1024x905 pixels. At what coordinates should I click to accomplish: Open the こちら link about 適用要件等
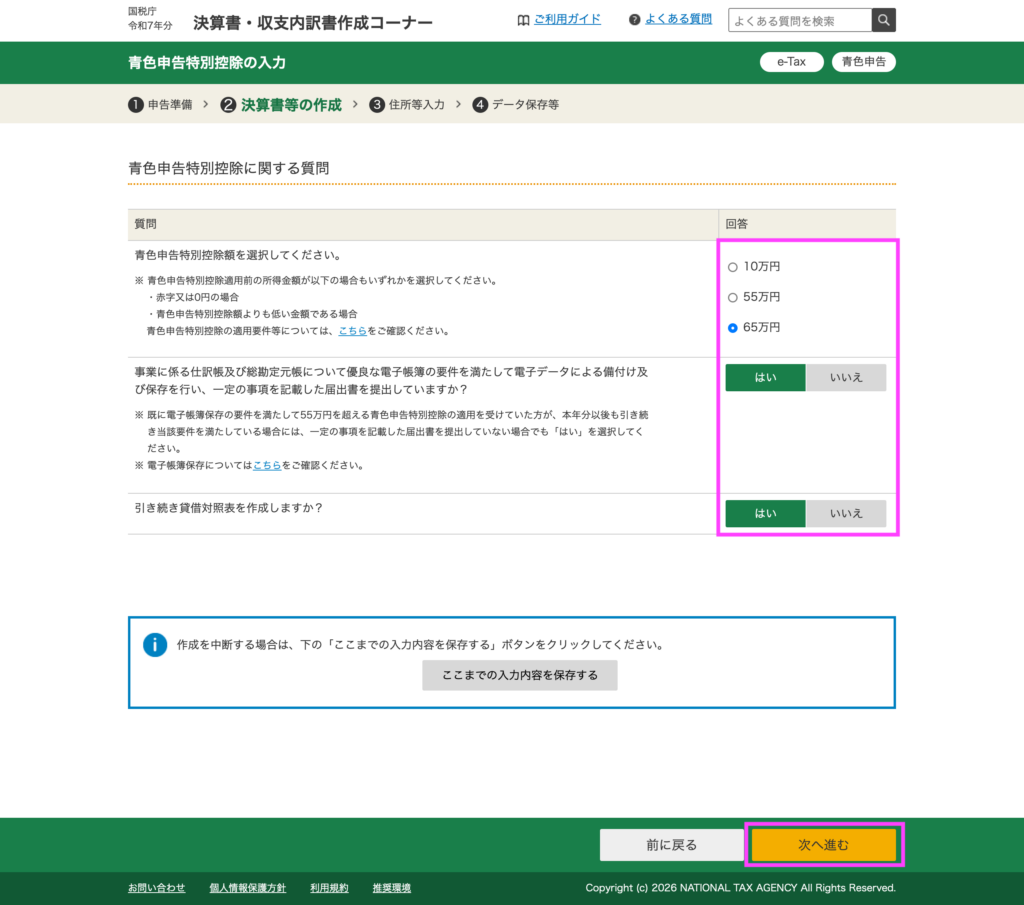351,330
